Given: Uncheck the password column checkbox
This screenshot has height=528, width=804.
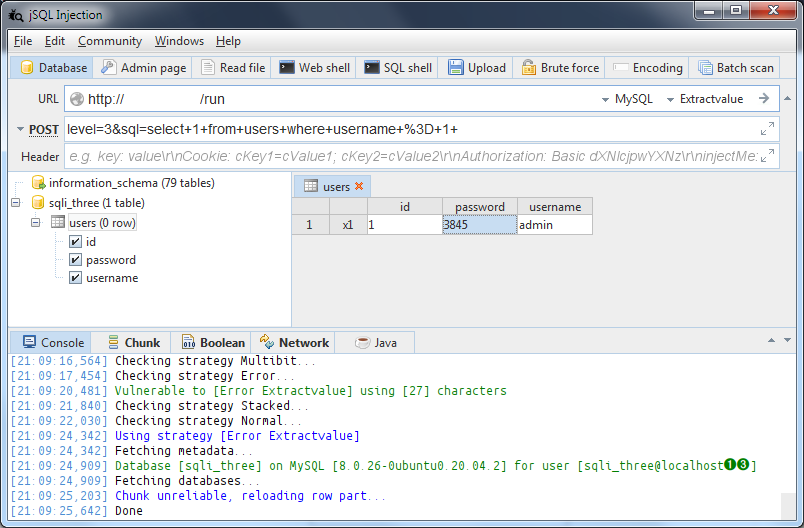Looking at the screenshot, I should pyautogui.click(x=75, y=260).
